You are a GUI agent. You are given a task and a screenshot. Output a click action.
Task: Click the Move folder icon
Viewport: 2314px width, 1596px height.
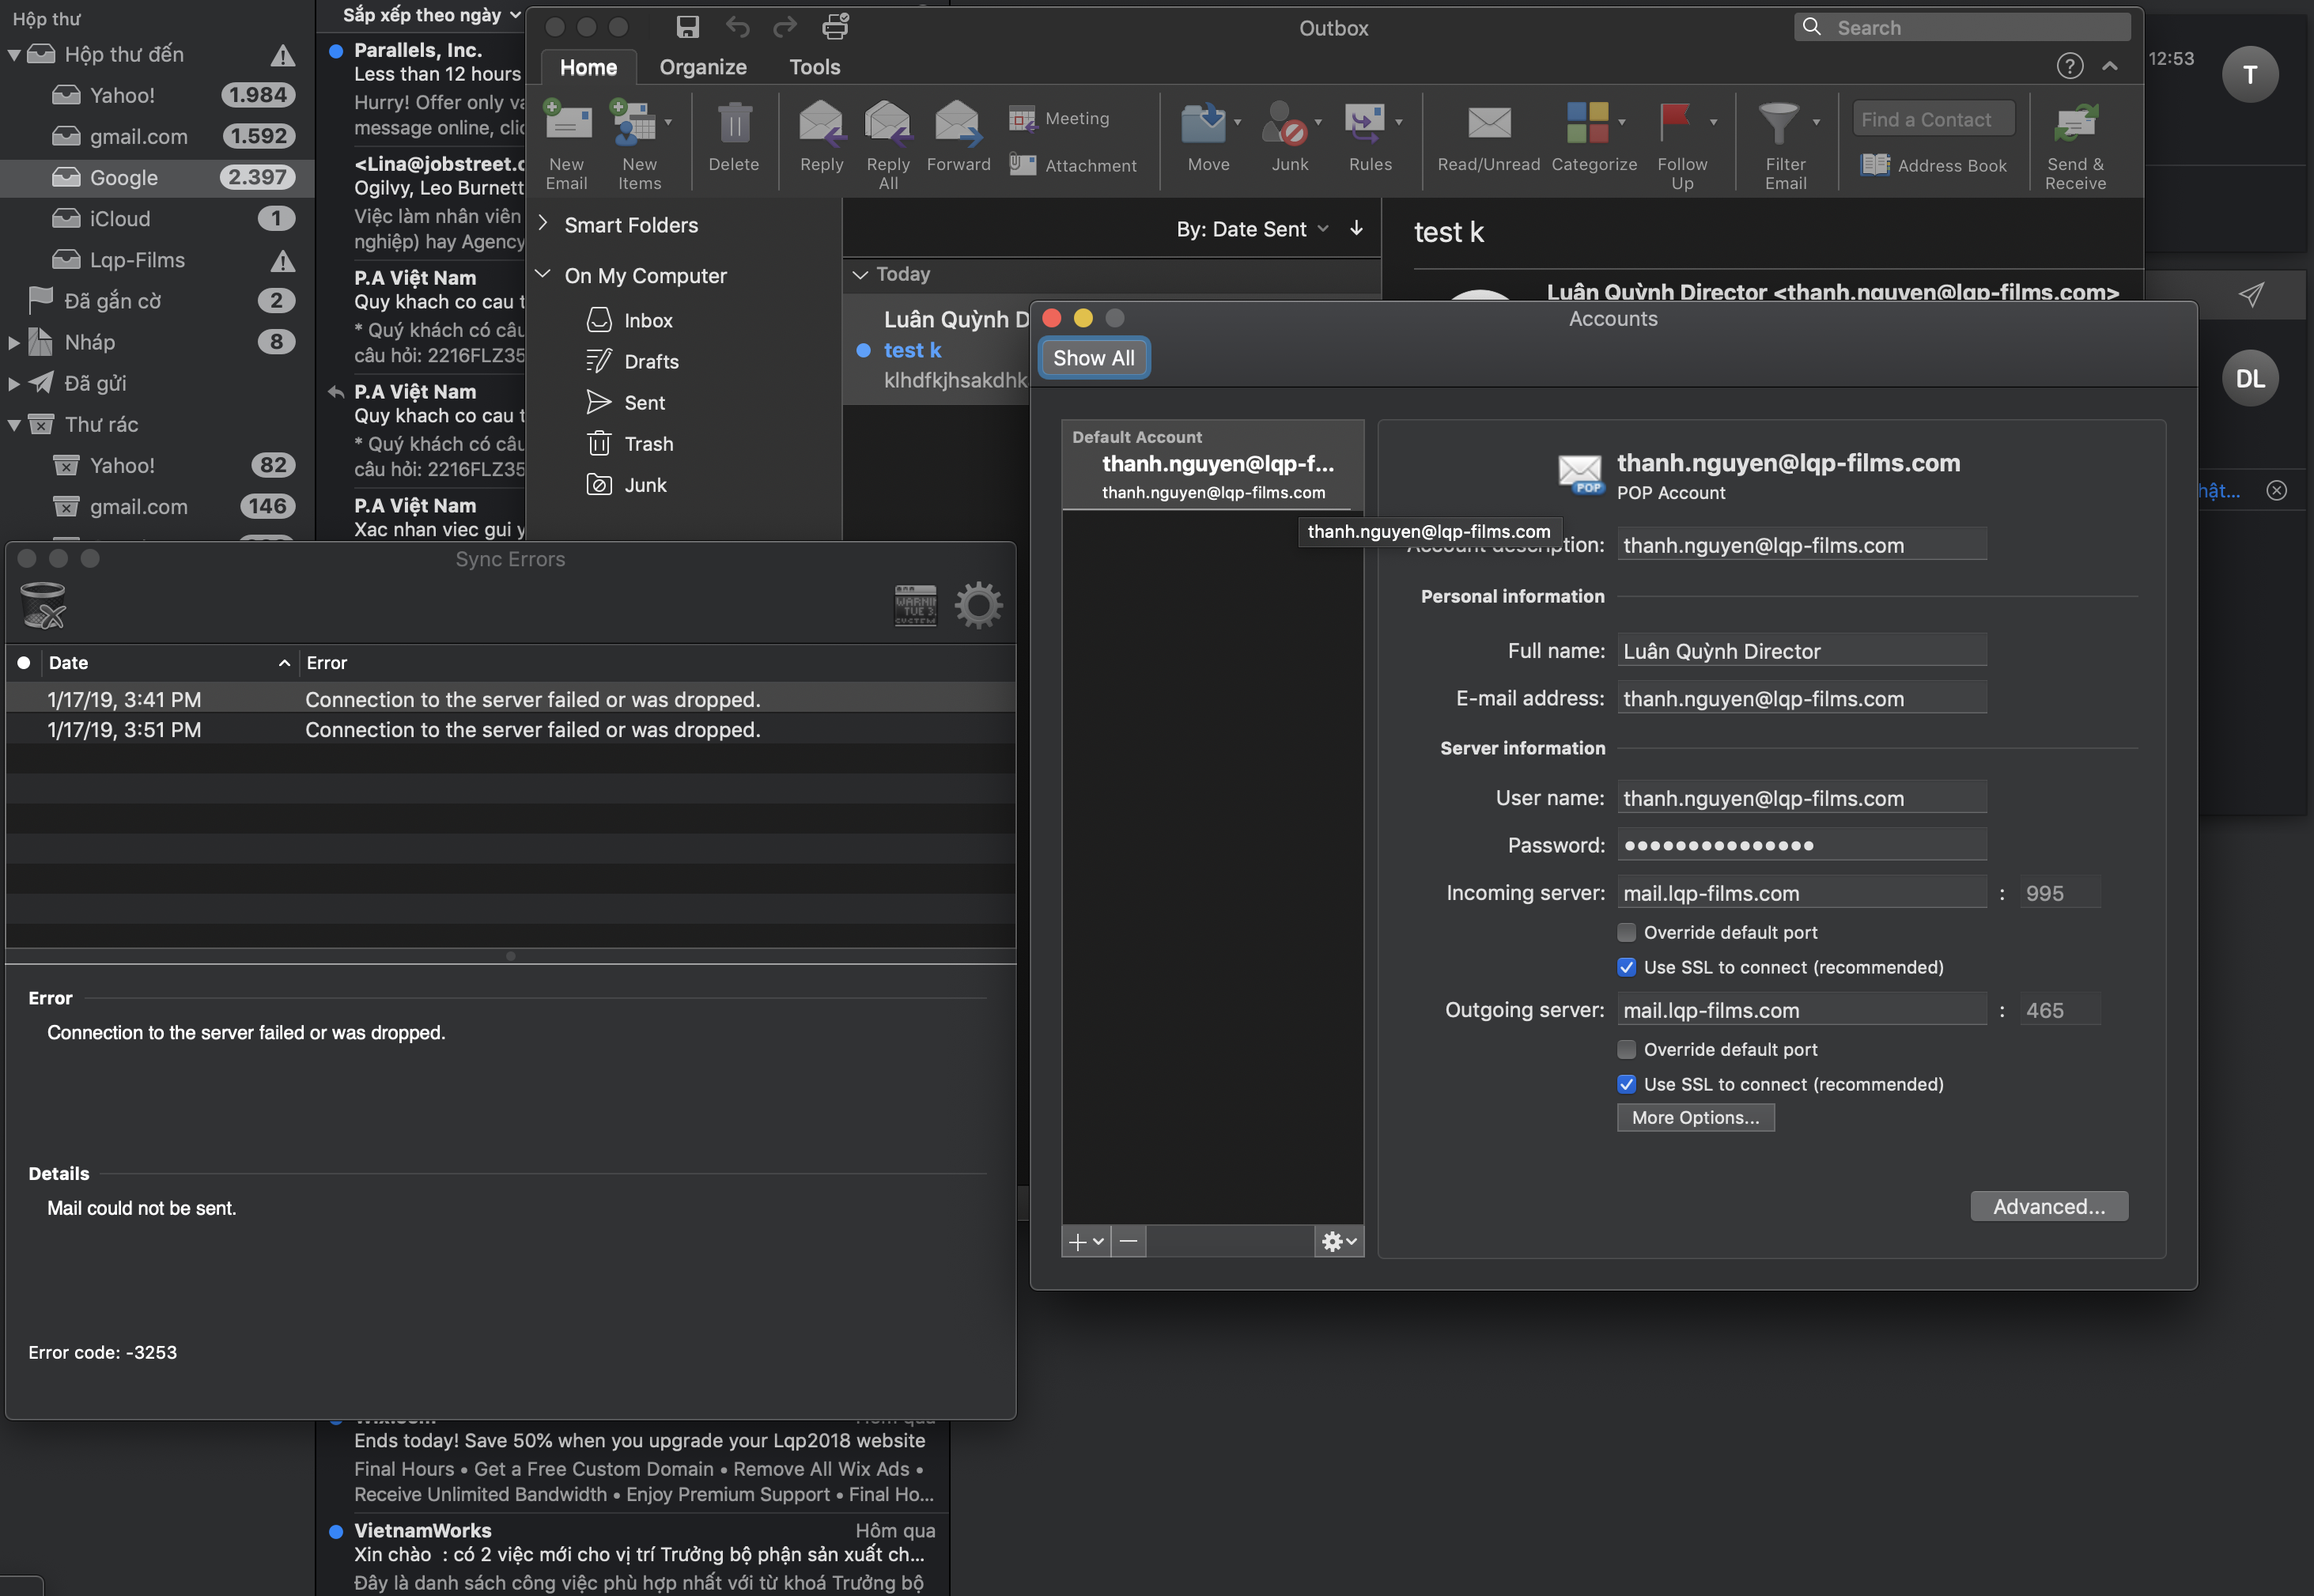(1203, 124)
